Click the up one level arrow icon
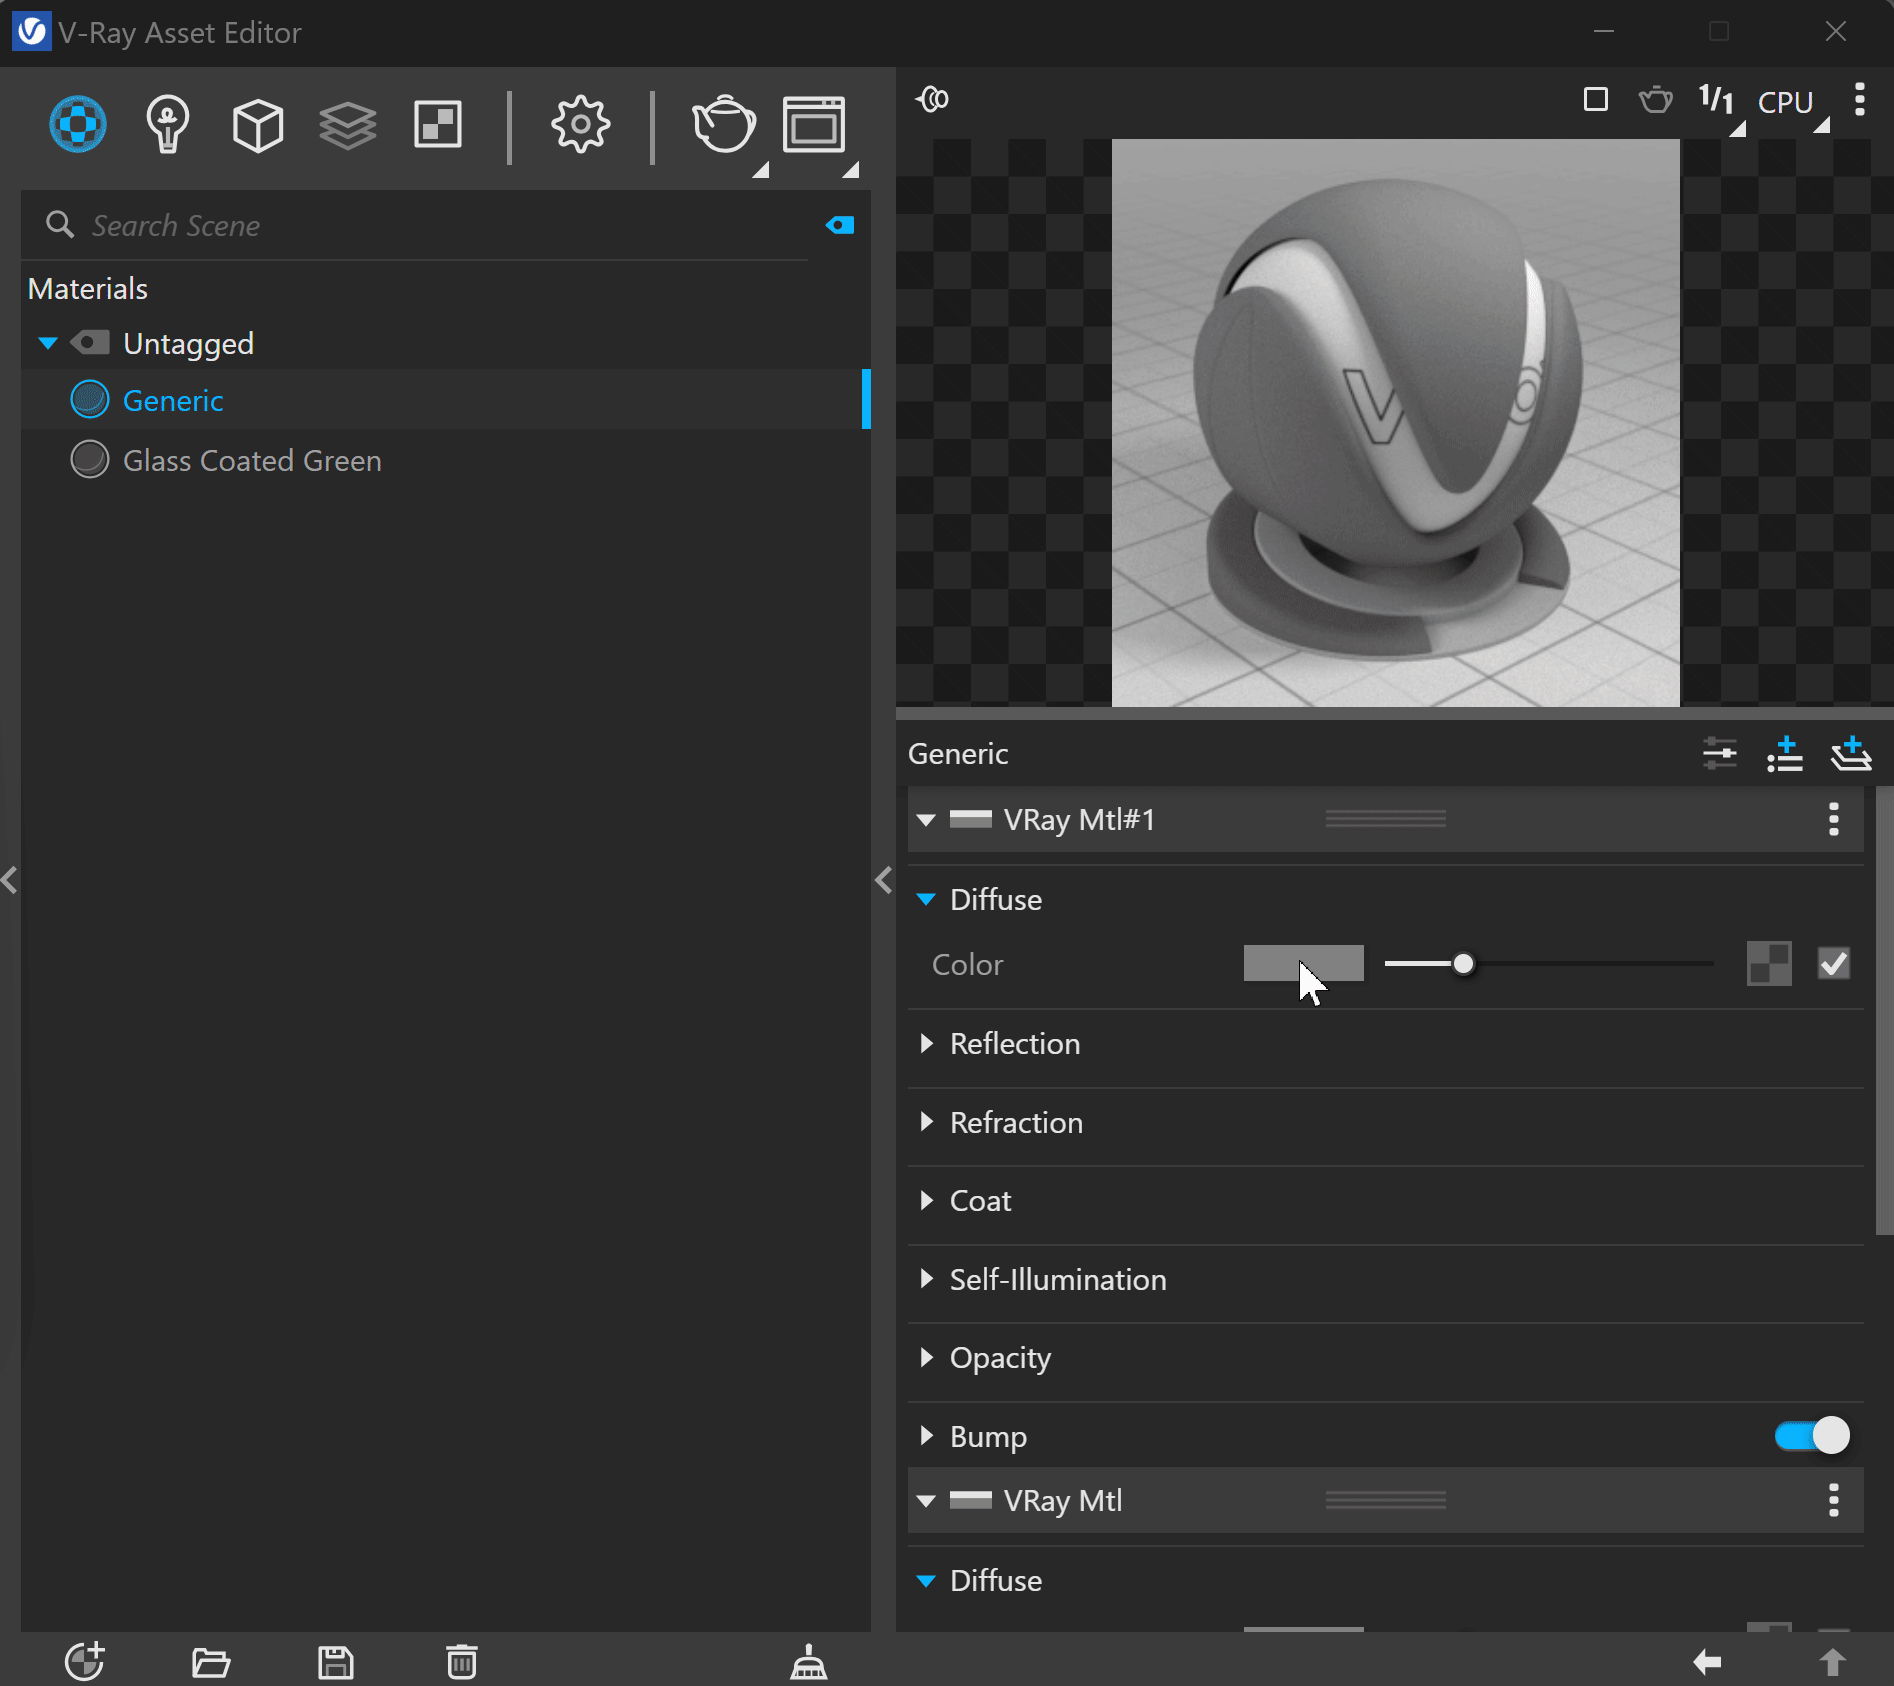Image resolution: width=1894 pixels, height=1686 pixels. [1832, 1662]
